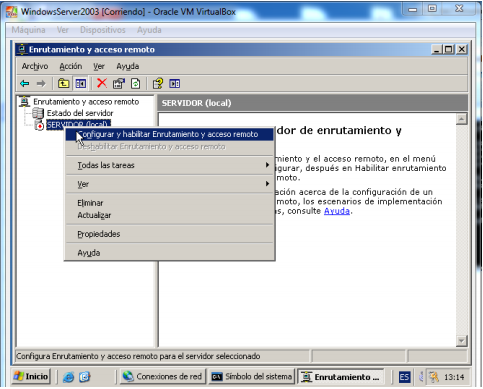Click the ES language indicator
Screen dimensions: 483x389
tap(404, 377)
